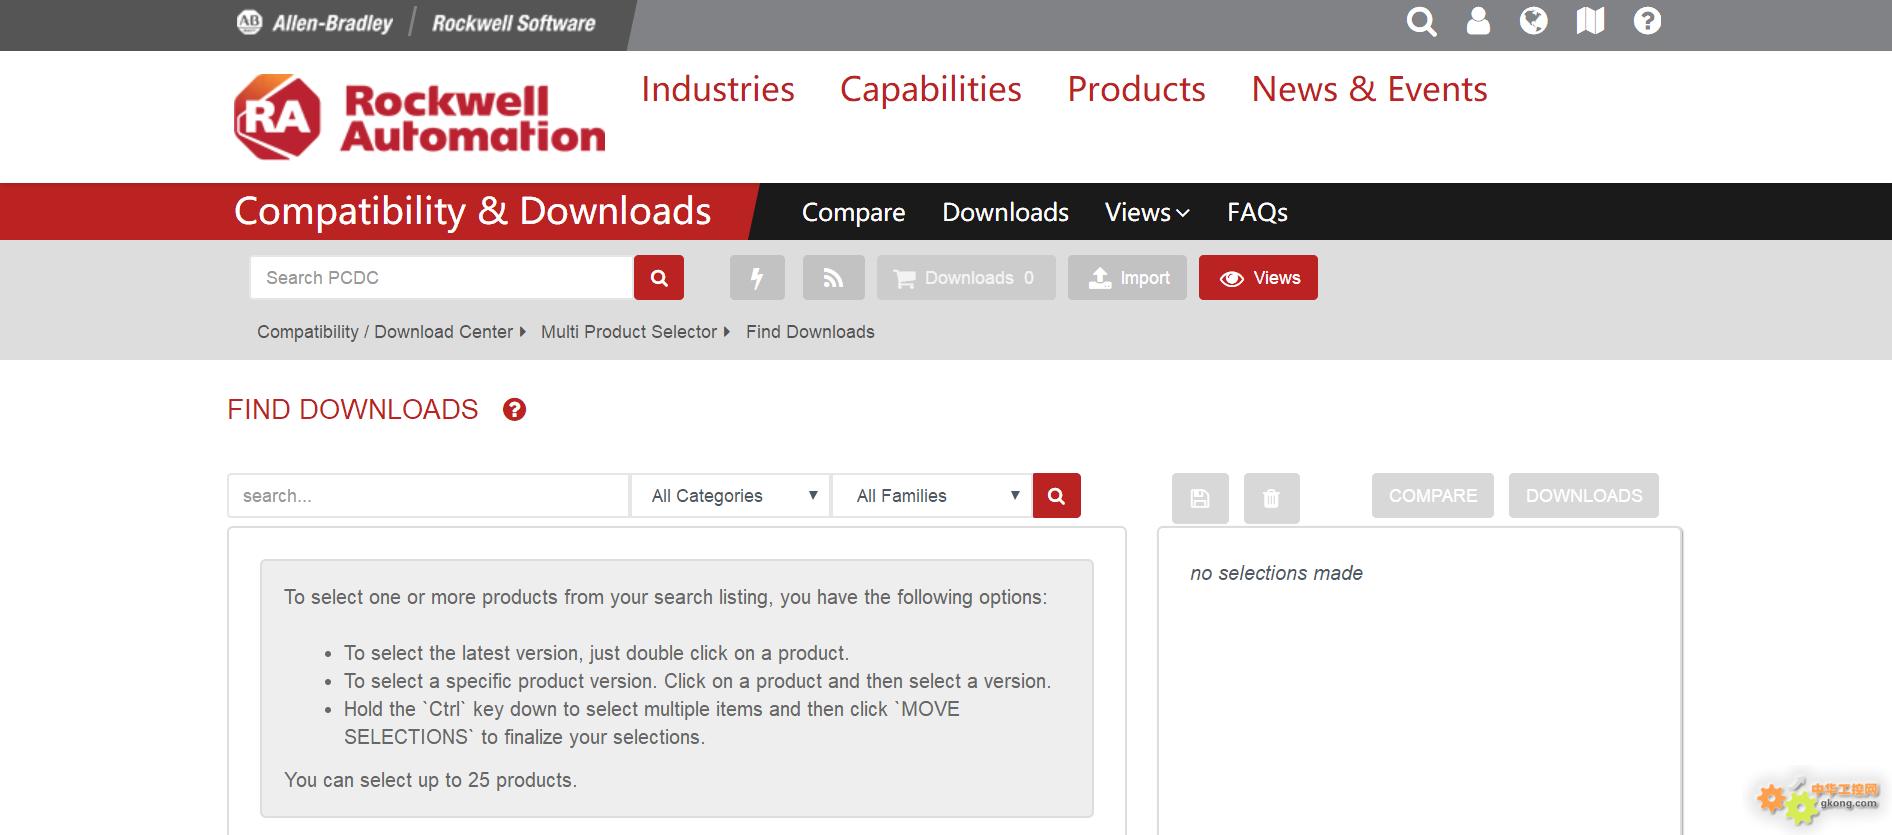Click the DOWNLOADS button beside COMPARE
1892x835 pixels.
(x=1584, y=496)
